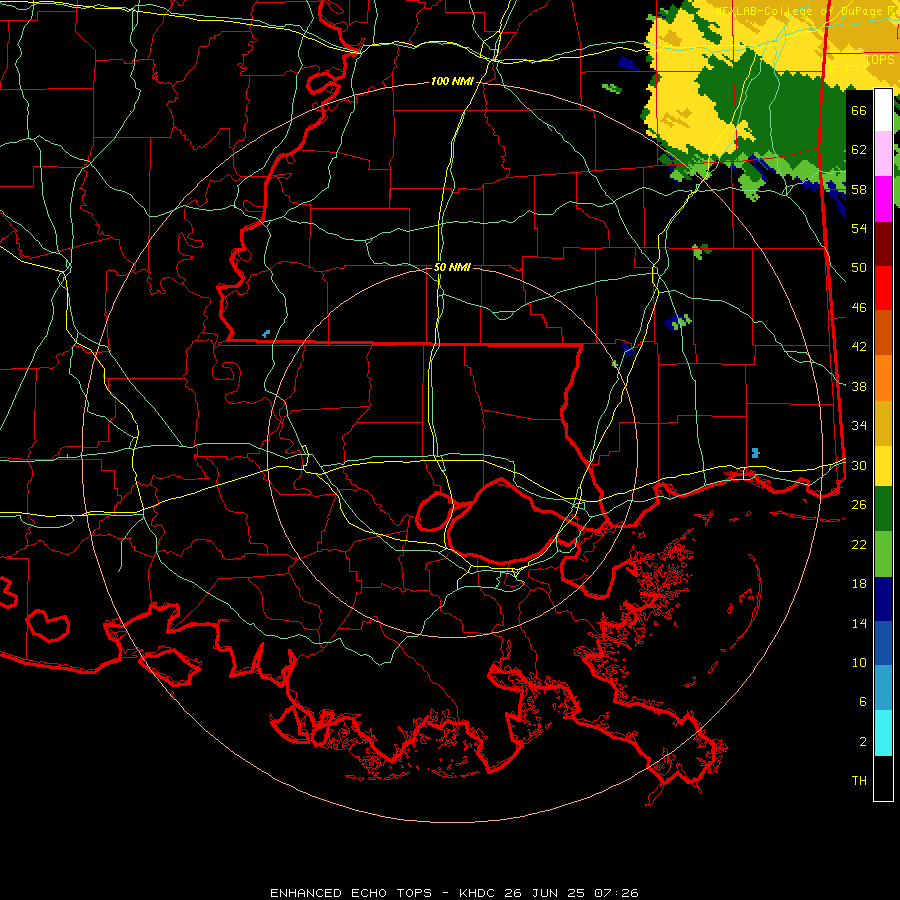900x900 pixels.
Task: Select the magenta legend color block
Action: 883,199
